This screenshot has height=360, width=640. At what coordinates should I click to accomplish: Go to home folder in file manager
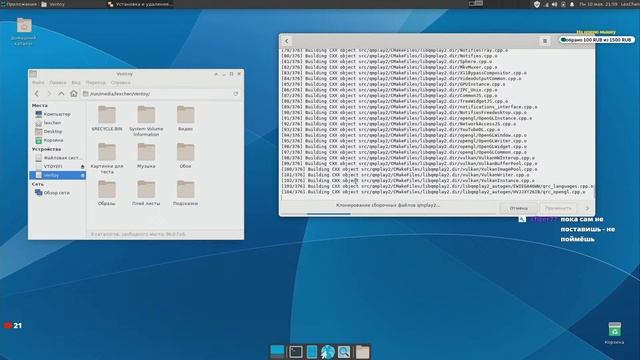point(73,94)
